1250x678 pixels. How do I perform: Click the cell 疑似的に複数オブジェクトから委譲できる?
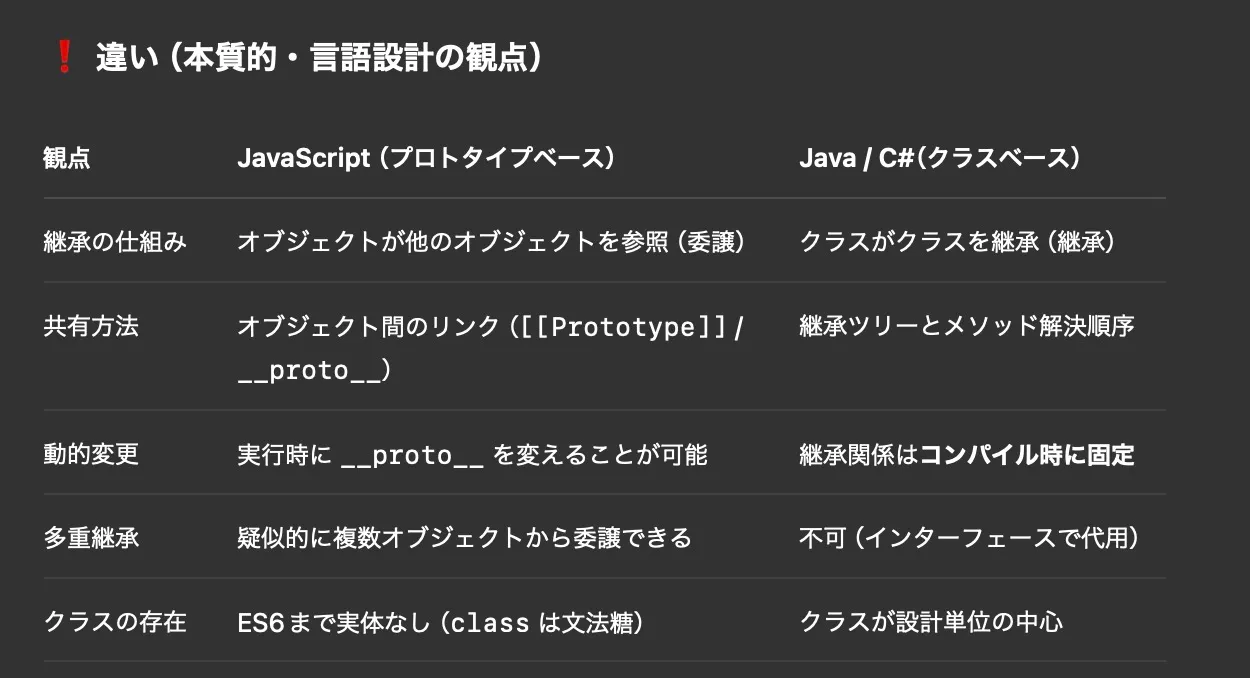[x=464, y=538]
